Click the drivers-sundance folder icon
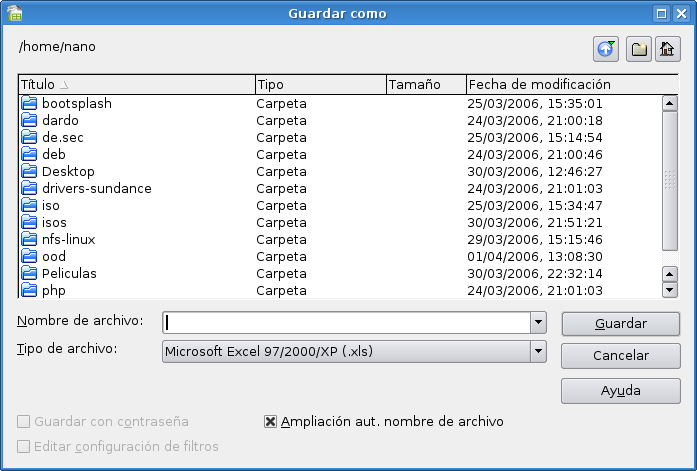Screen dimensions: 697x471 click(x=29, y=188)
